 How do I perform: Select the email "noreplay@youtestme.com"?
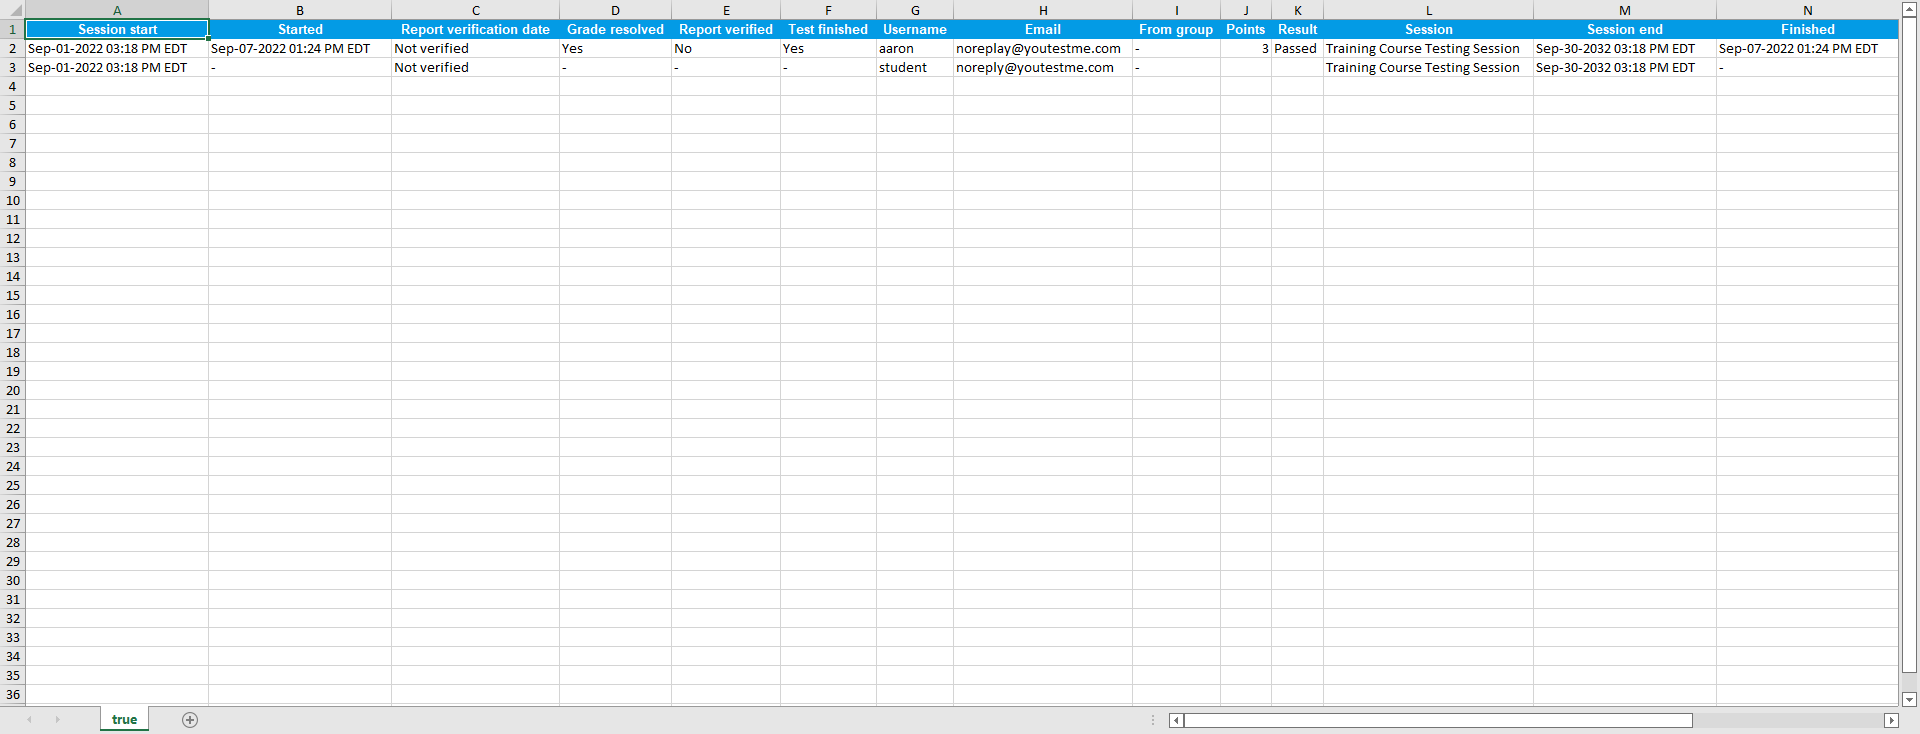(1043, 48)
